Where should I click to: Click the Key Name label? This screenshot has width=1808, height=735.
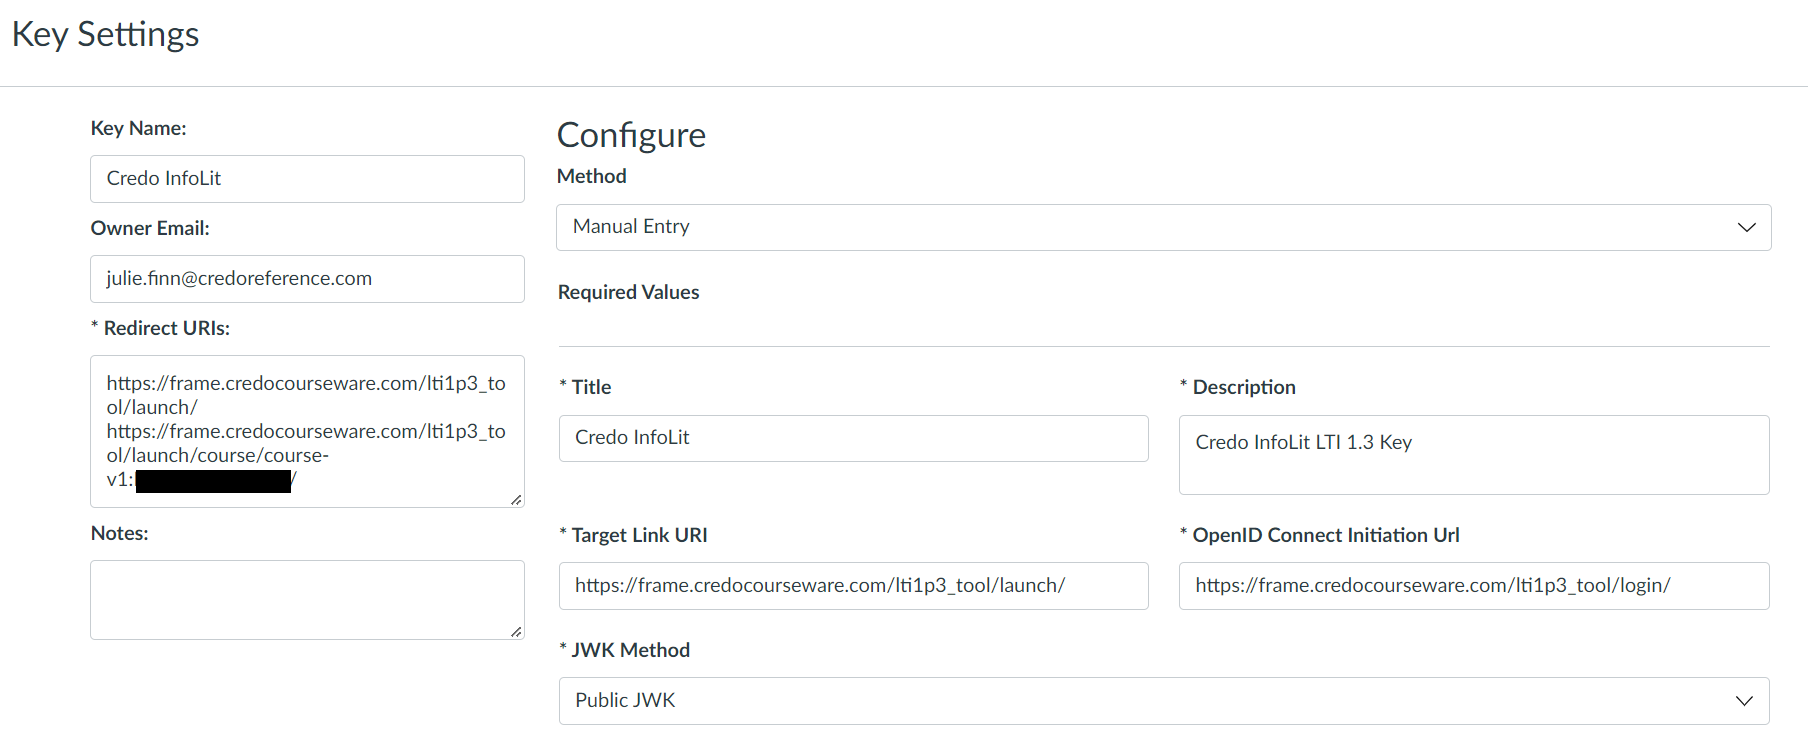pos(138,128)
